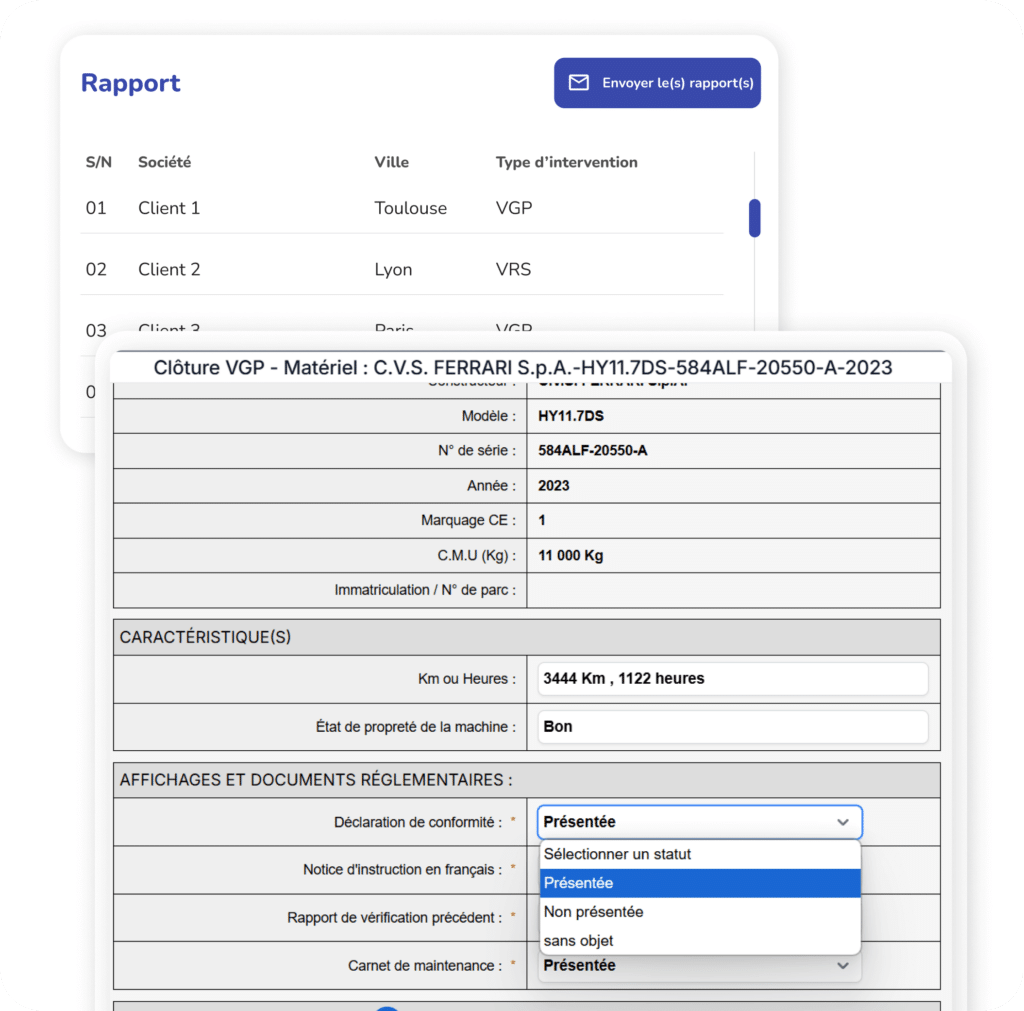Click the Rapport panel scrollbar thumb
The width and height of the screenshot is (1024, 1011).
click(x=754, y=217)
